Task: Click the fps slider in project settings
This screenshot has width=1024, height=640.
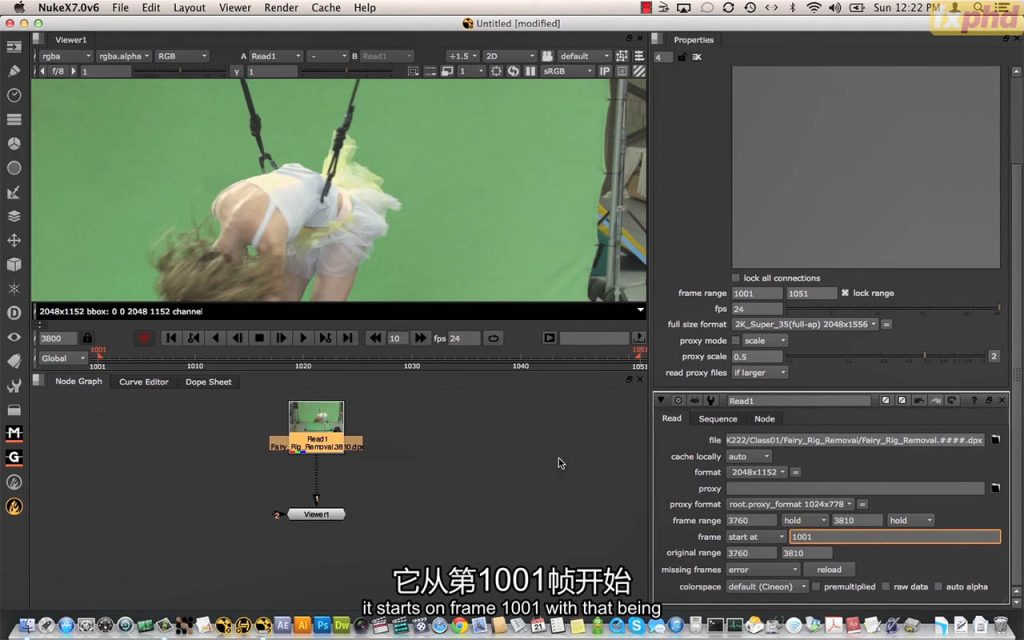Action: 893,308
